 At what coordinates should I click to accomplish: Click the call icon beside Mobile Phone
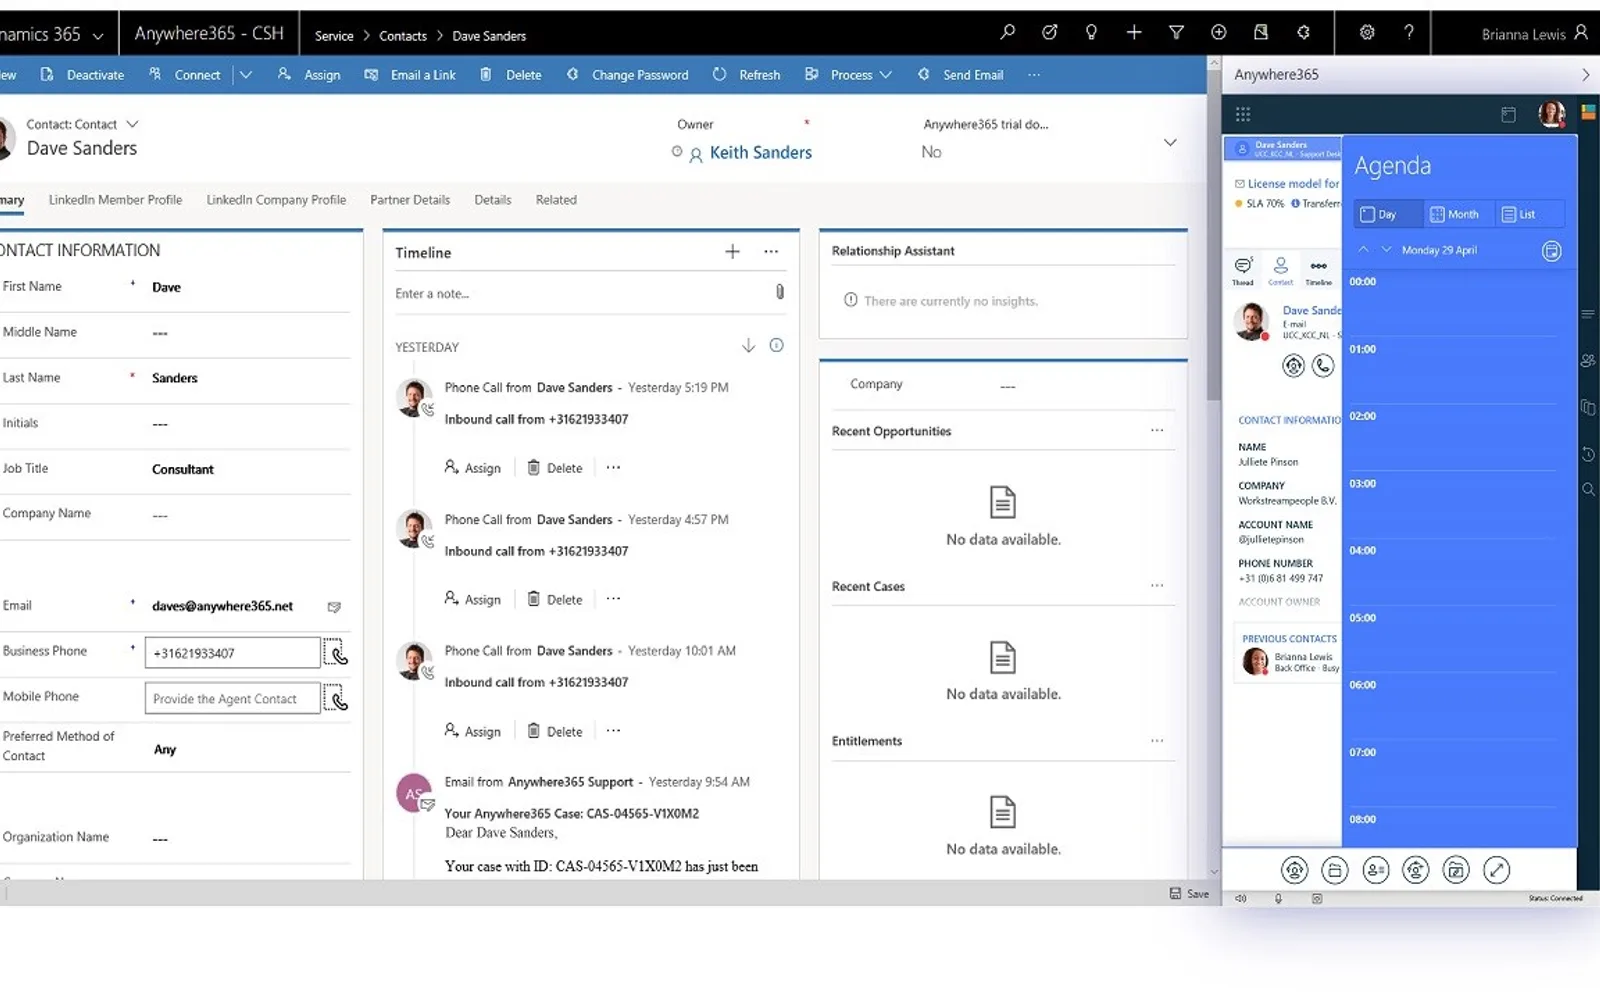tap(337, 698)
